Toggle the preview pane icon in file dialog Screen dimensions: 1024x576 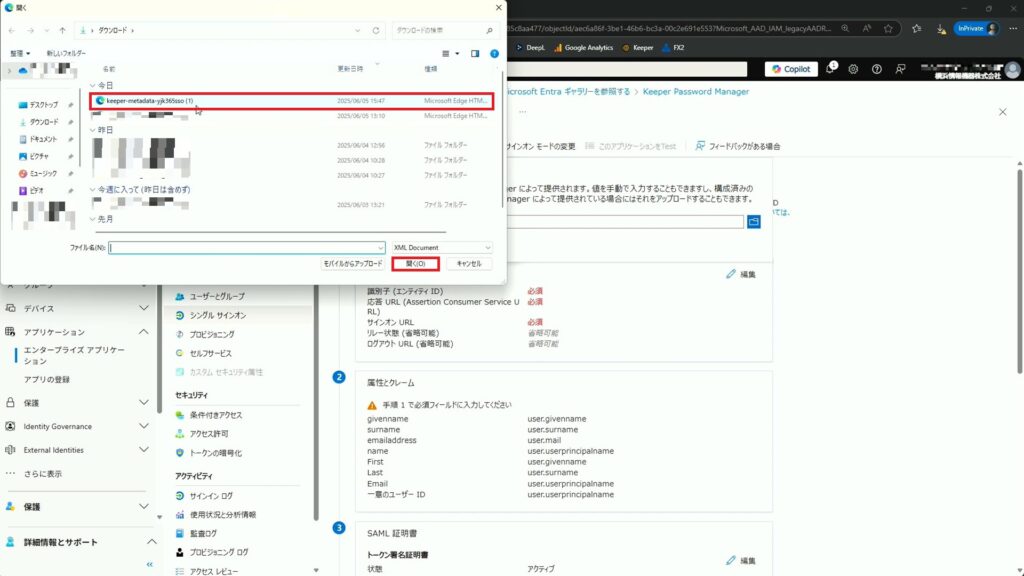[475, 54]
